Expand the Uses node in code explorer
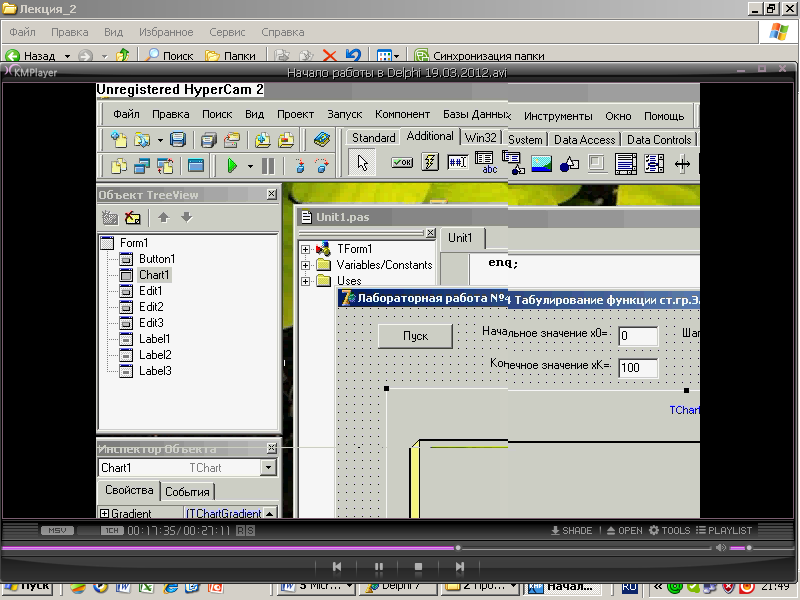 (305, 281)
